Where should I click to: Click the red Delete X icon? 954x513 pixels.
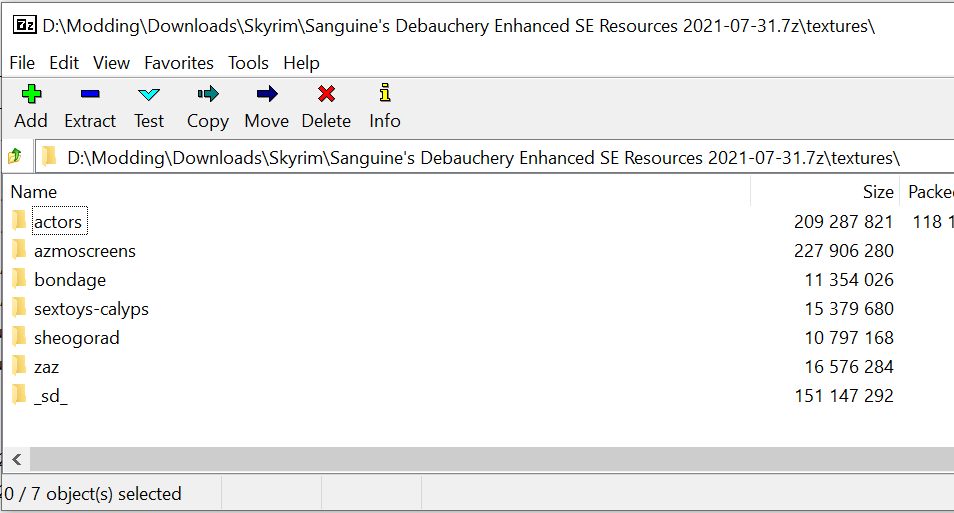click(326, 94)
